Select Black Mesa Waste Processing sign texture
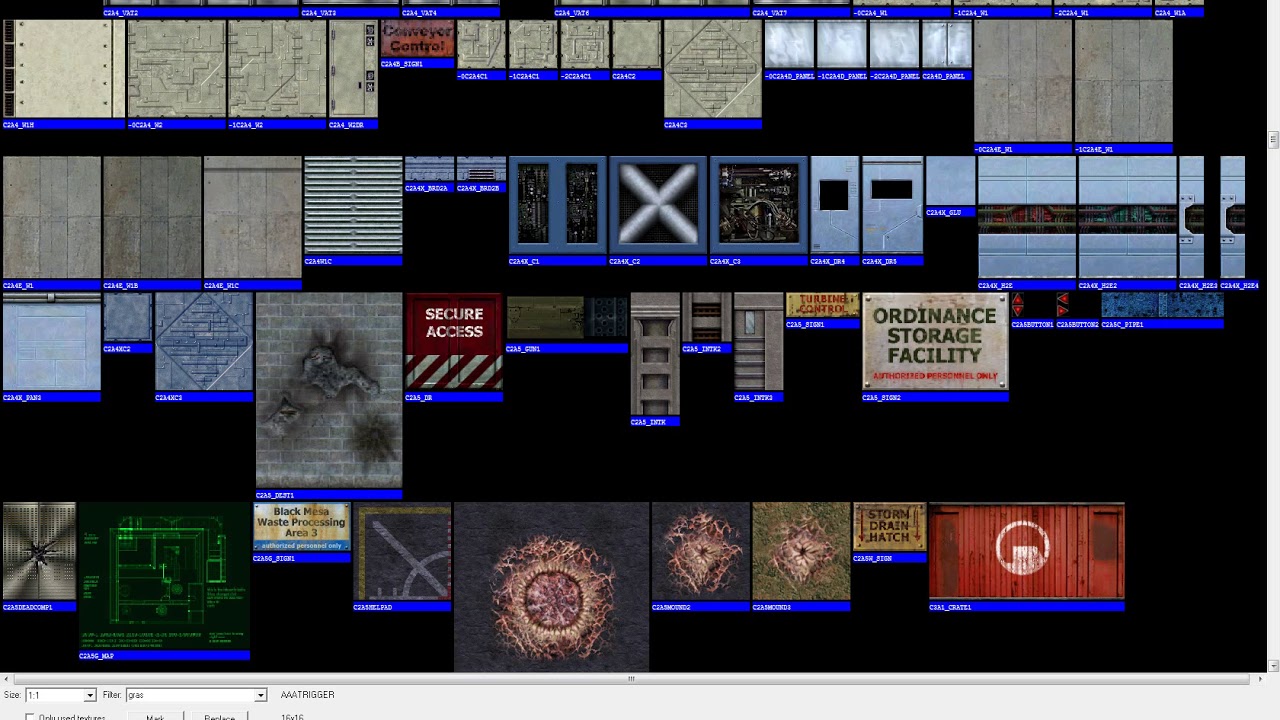Image resolution: width=1280 pixels, height=720 pixels. pos(301,527)
